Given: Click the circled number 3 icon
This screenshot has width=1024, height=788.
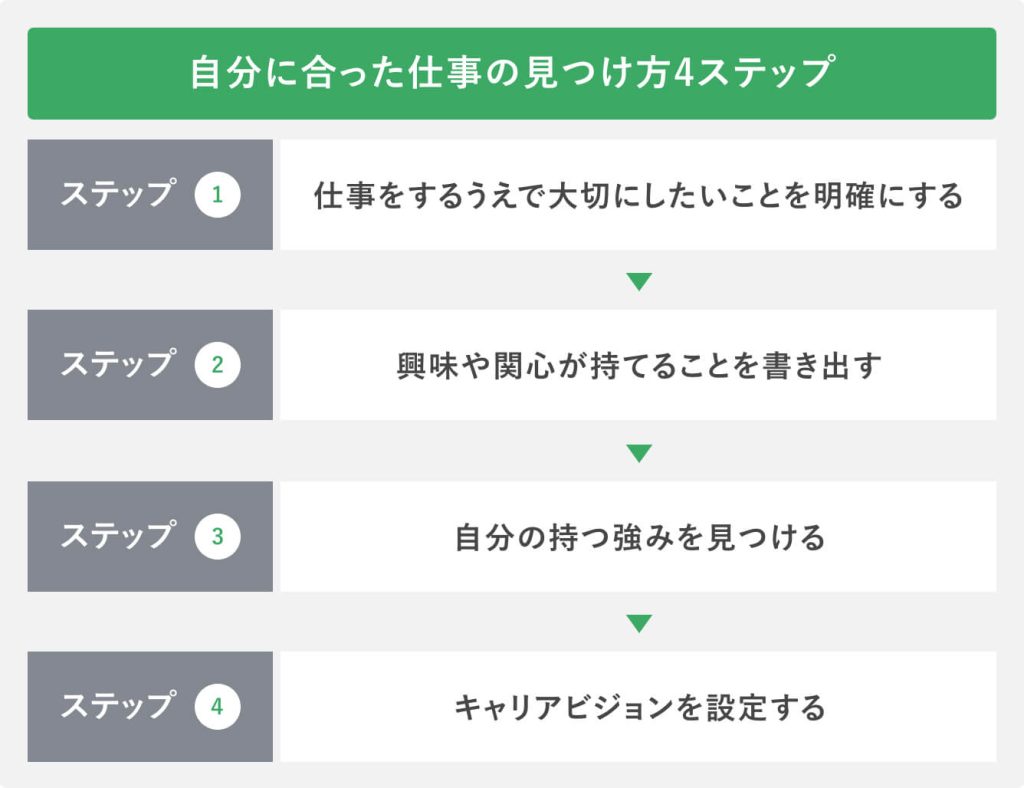Looking at the screenshot, I should (217, 537).
